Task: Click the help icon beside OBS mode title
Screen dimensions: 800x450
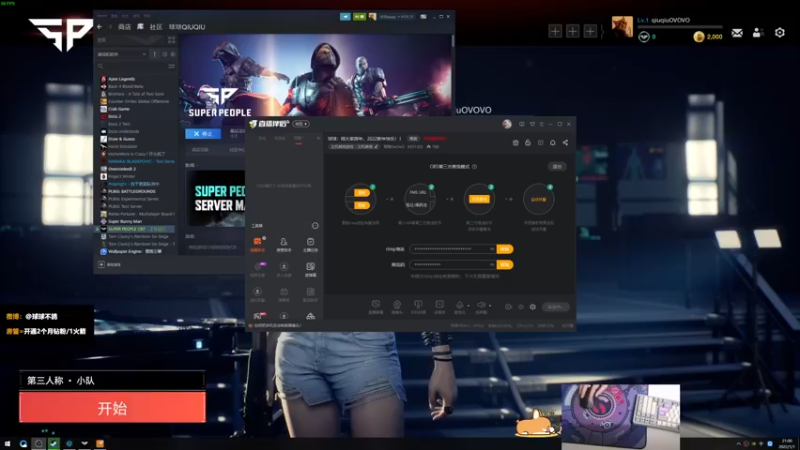Action: pos(474,166)
